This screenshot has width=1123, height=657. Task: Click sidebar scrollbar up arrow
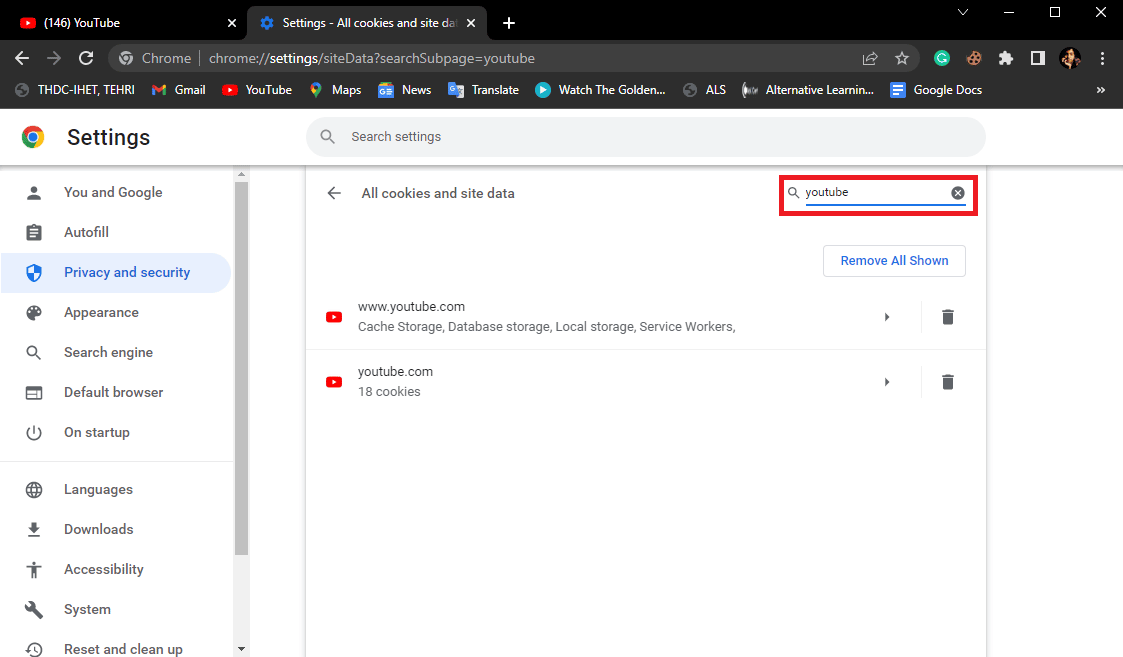(x=241, y=174)
